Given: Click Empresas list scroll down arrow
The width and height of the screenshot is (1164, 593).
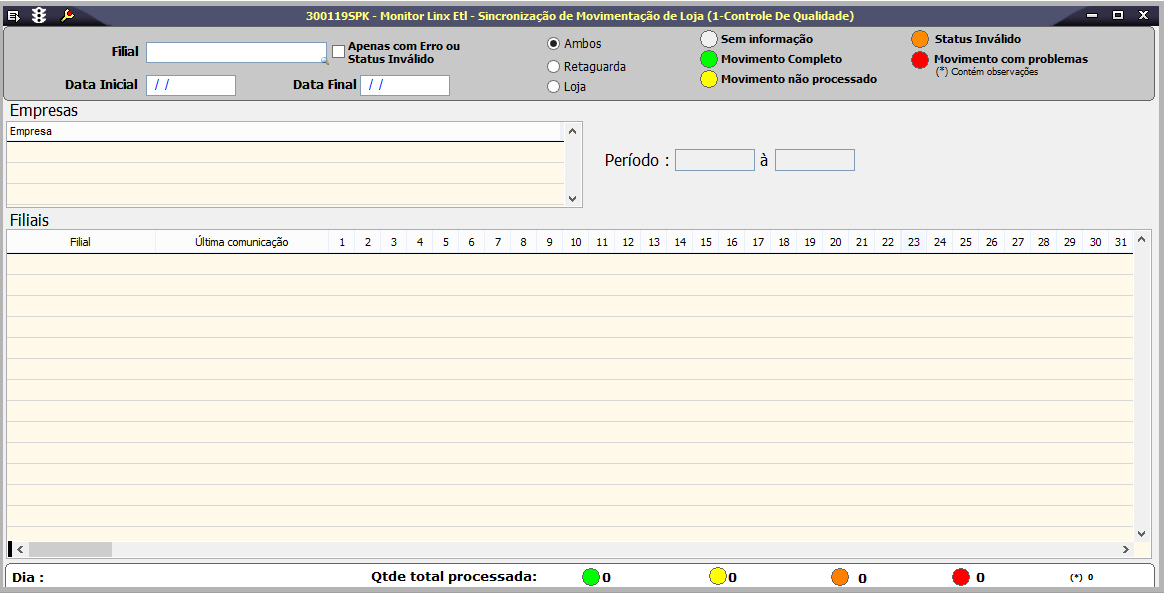Looking at the screenshot, I should (x=572, y=198).
